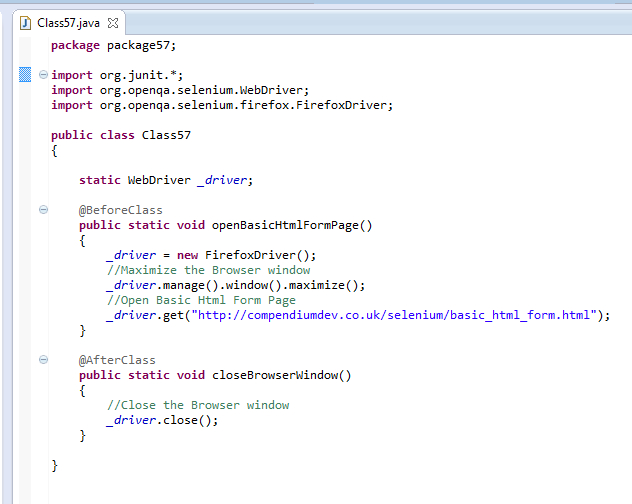Close the Class57.java editor tab
This screenshot has width=632, height=504.
pyautogui.click(x=113, y=23)
